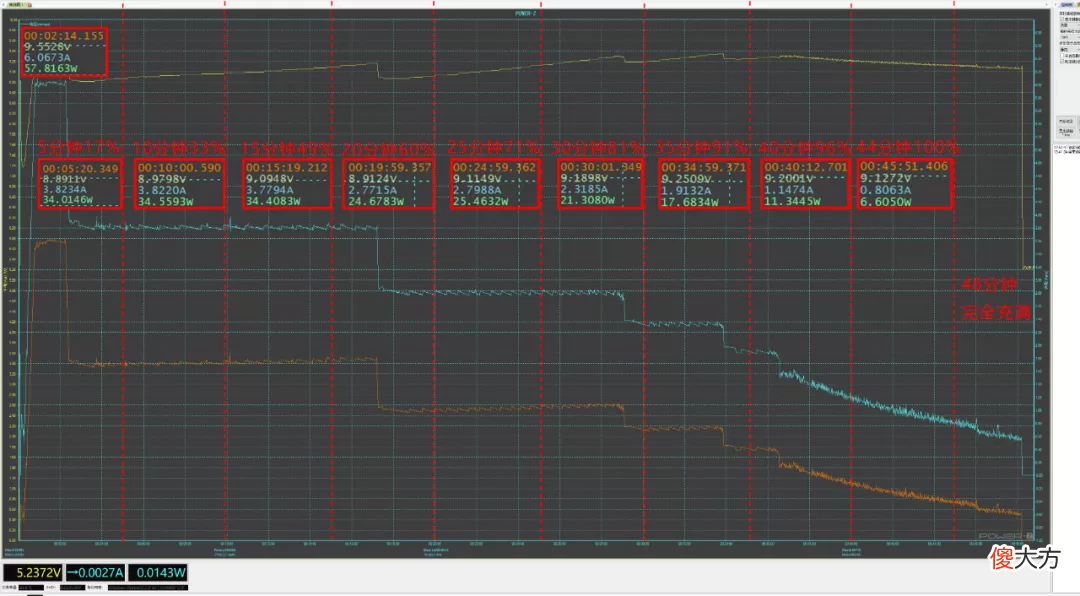The width and height of the screenshot is (1080, 596).
Task: Click the long black field below power readout
Action: (x=148, y=588)
